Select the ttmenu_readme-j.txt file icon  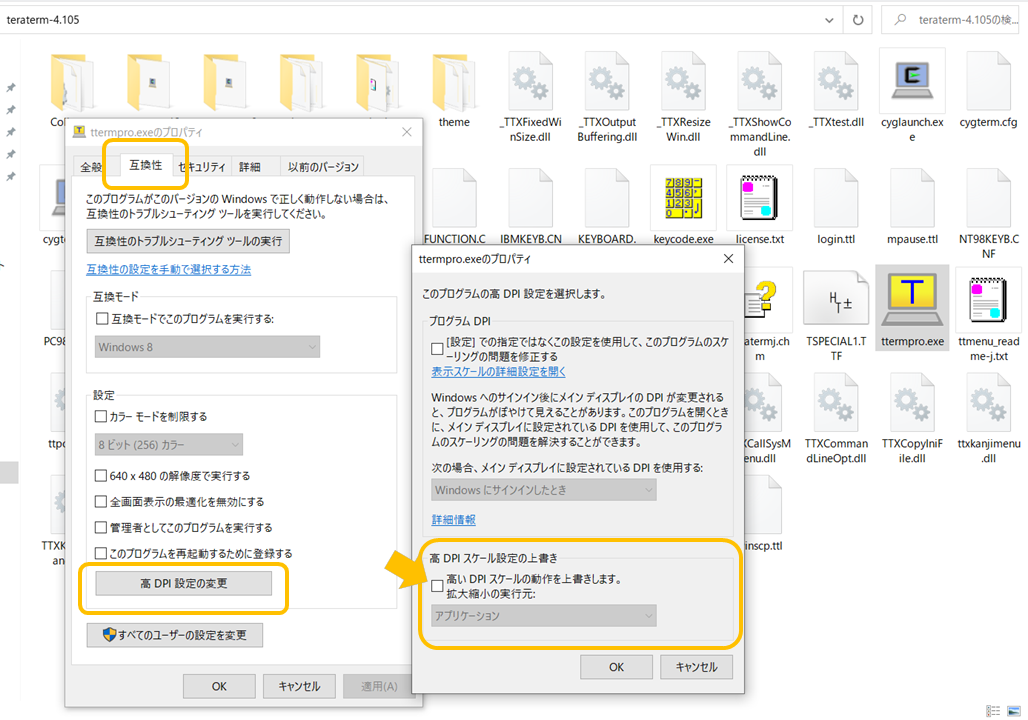(x=989, y=299)
